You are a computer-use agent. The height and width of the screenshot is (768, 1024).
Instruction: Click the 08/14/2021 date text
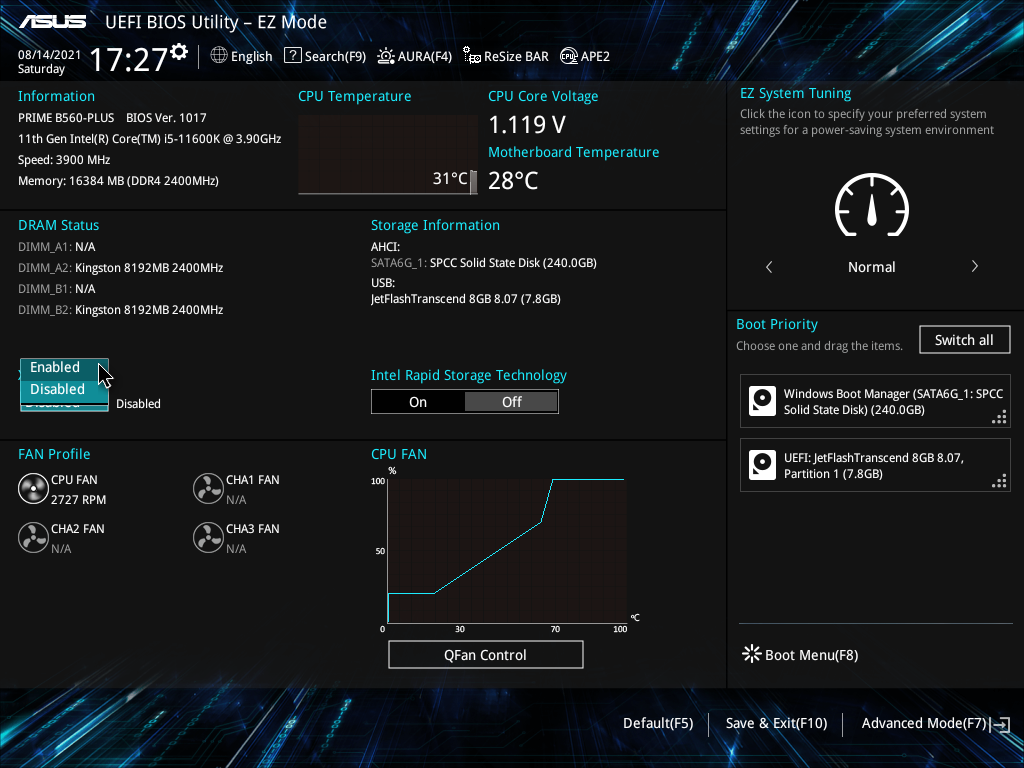(x=49, y=55)
